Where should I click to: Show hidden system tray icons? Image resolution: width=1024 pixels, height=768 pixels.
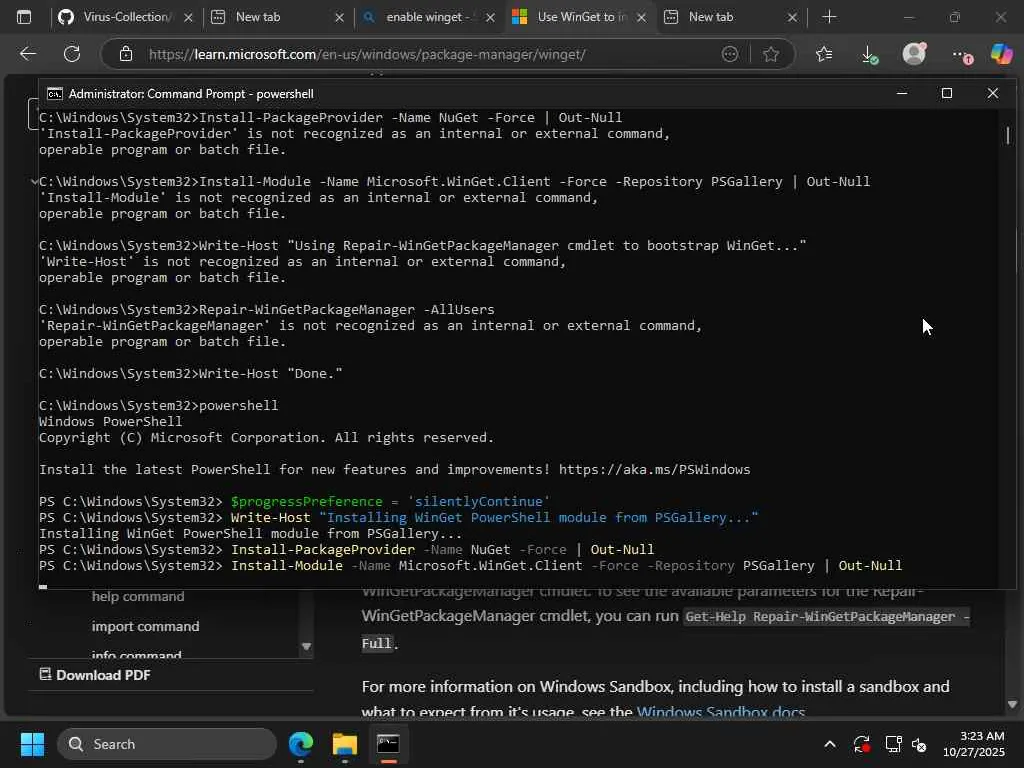[829, 744]
